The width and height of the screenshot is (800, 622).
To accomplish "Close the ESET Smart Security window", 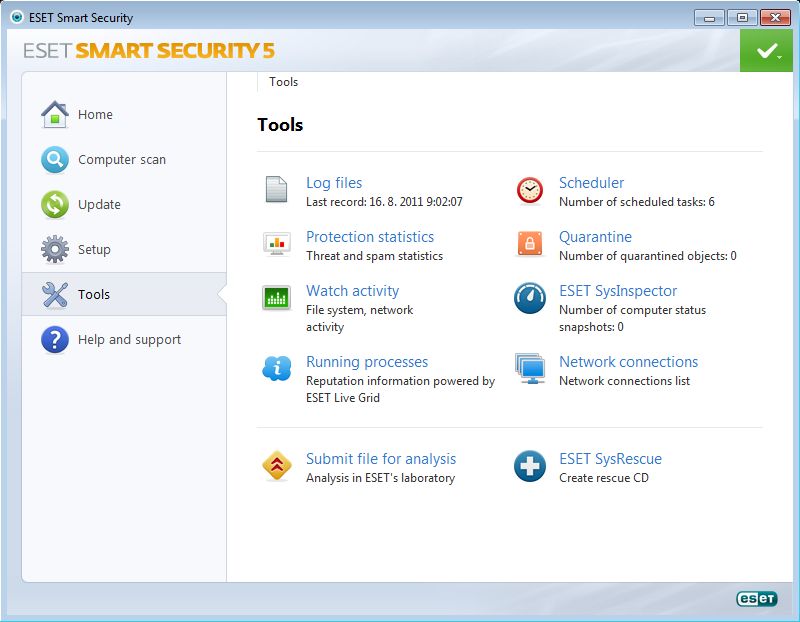I will pos(775,18).
